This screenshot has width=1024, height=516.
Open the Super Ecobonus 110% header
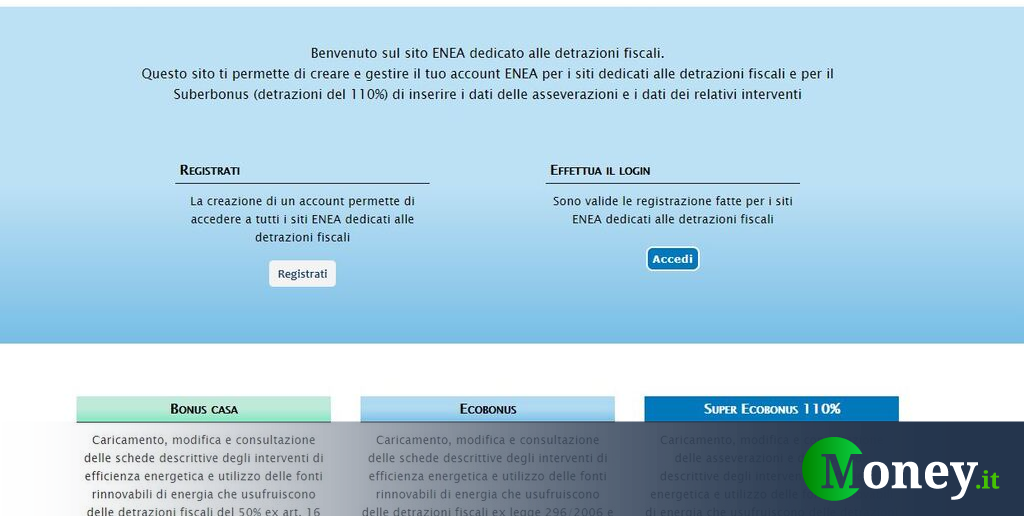772,409
